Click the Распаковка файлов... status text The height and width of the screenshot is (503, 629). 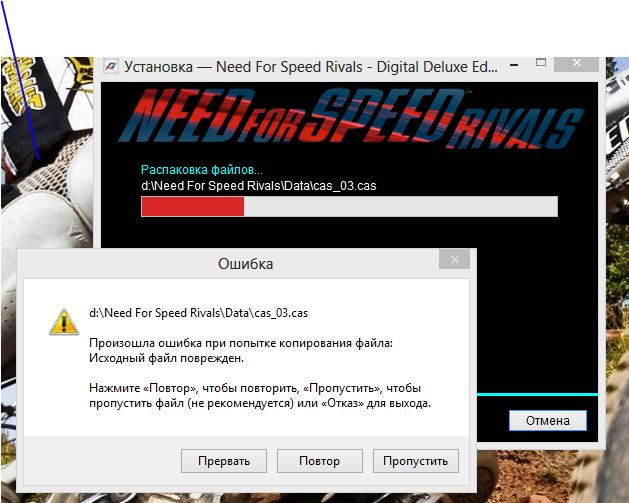coord(202,170)
